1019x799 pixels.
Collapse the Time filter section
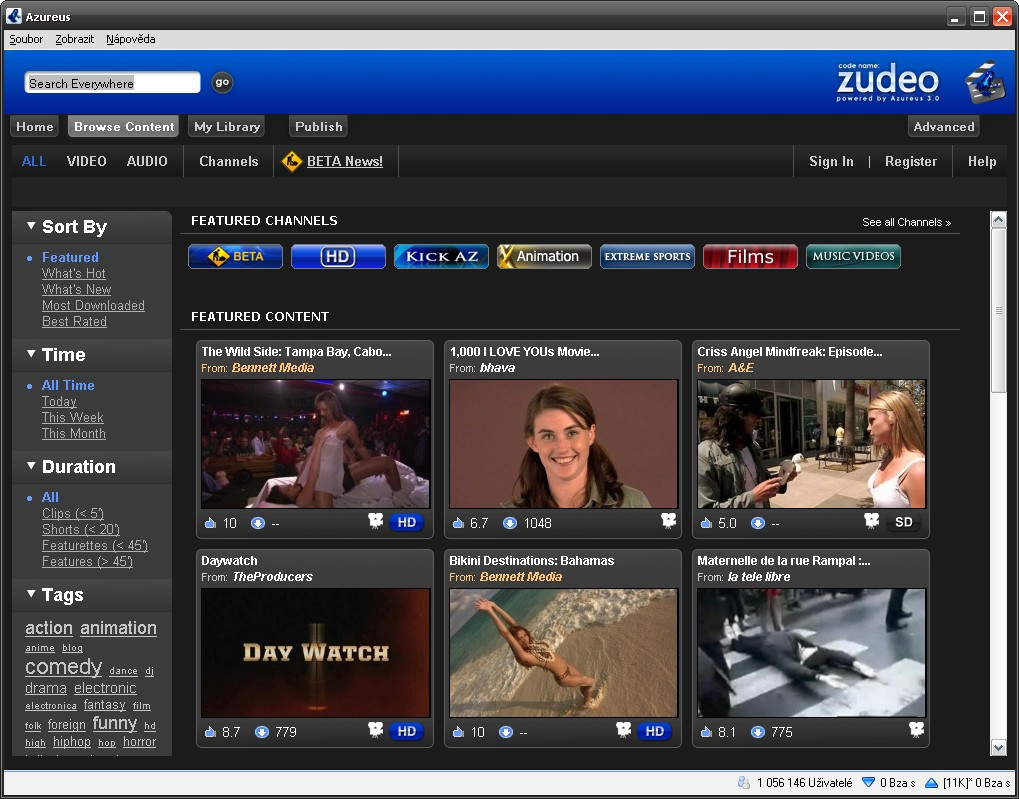tap(31, 354)
